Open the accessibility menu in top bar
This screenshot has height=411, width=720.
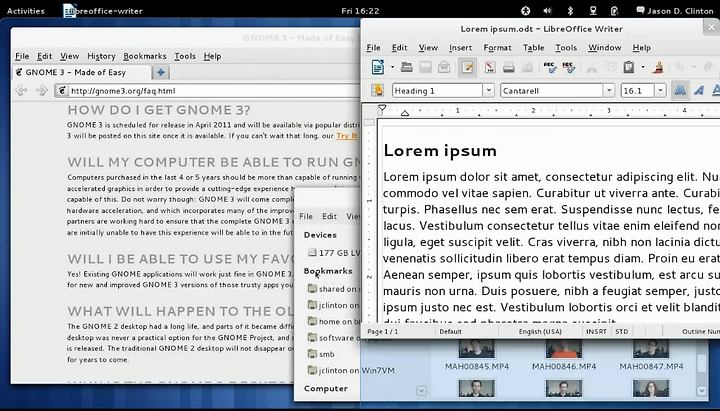pyautogui.click(x=525, y=11)
